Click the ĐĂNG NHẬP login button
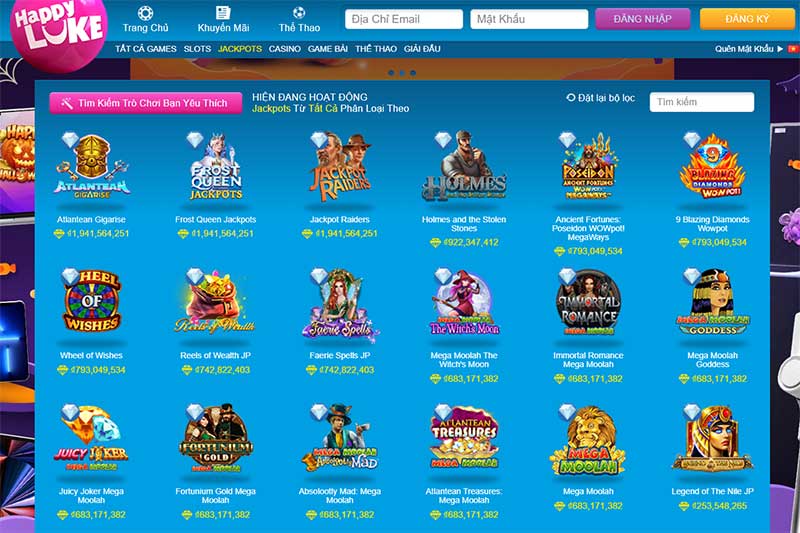 pos(642,19)
